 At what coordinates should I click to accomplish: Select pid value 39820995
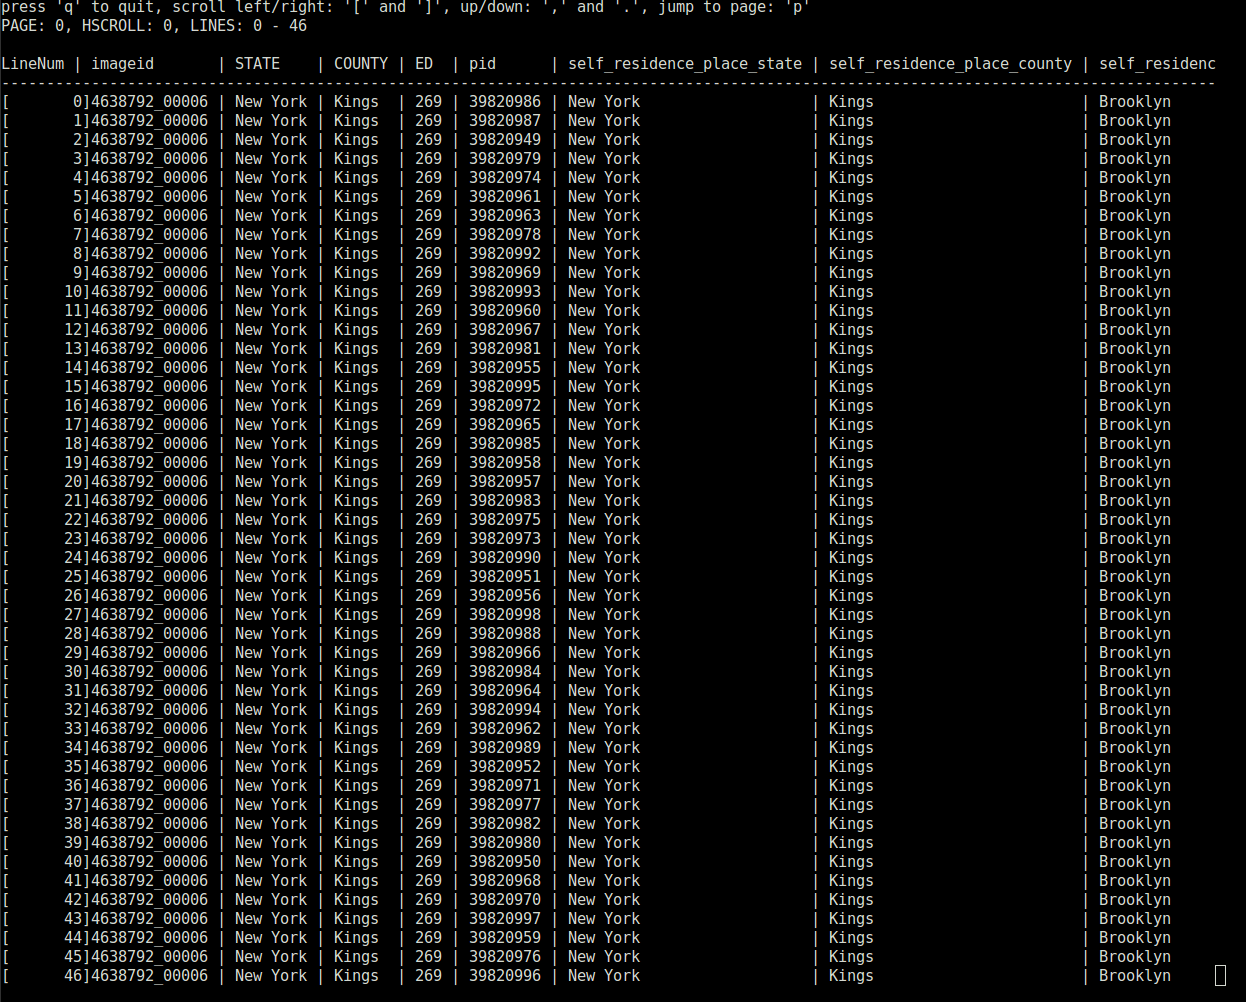(x=505, y=386)
